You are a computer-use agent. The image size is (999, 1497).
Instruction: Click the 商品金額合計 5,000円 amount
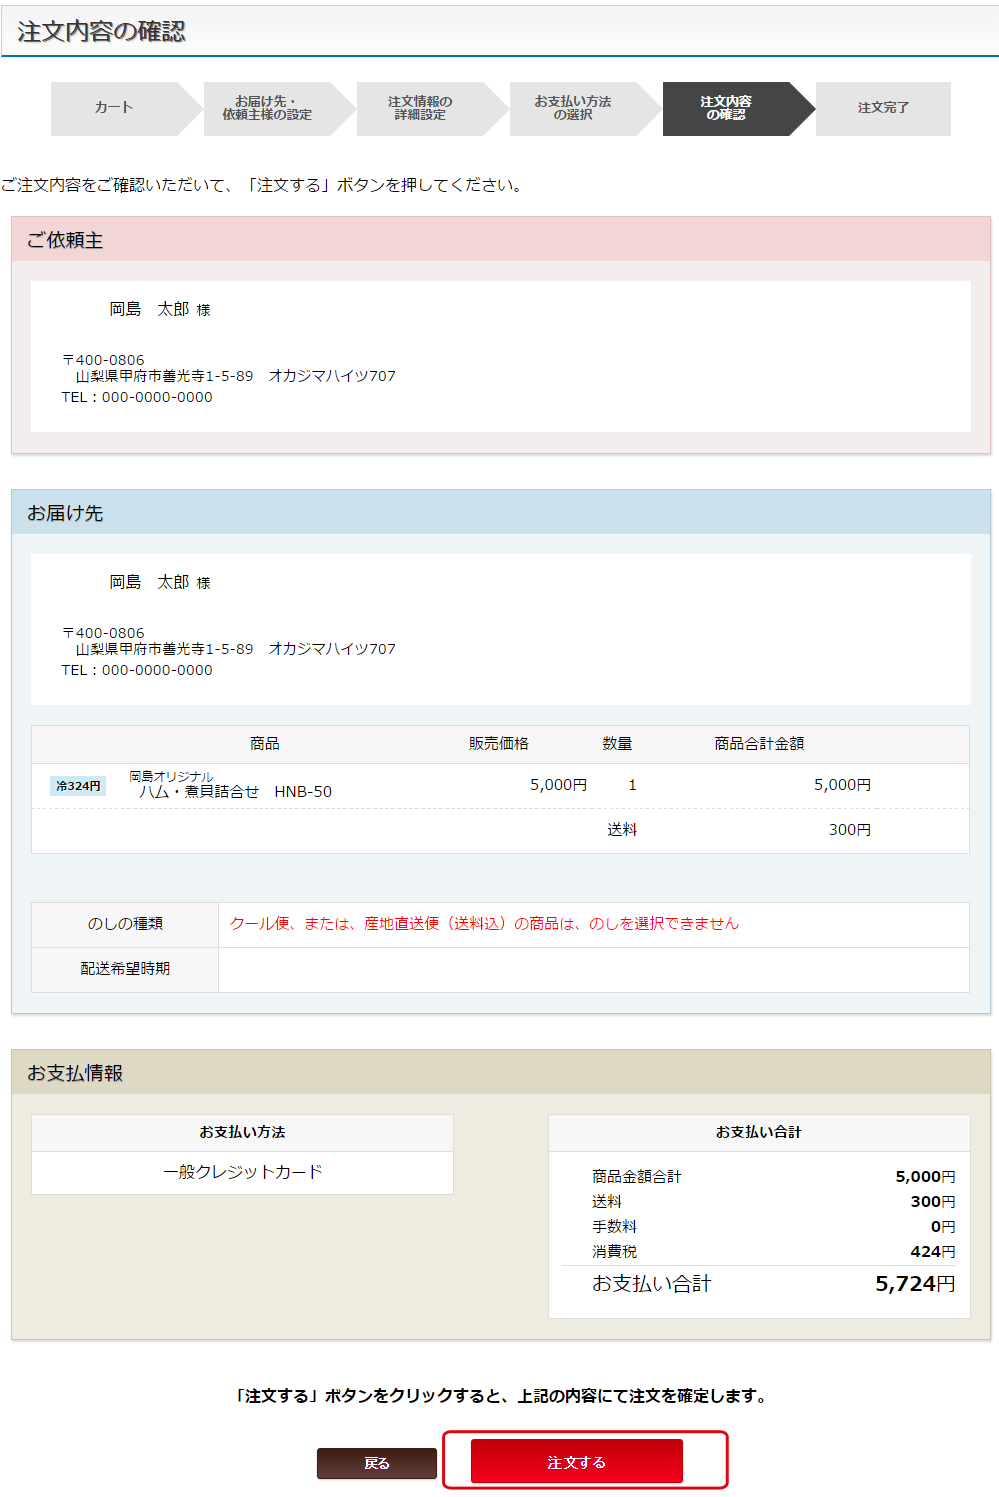925,1177
